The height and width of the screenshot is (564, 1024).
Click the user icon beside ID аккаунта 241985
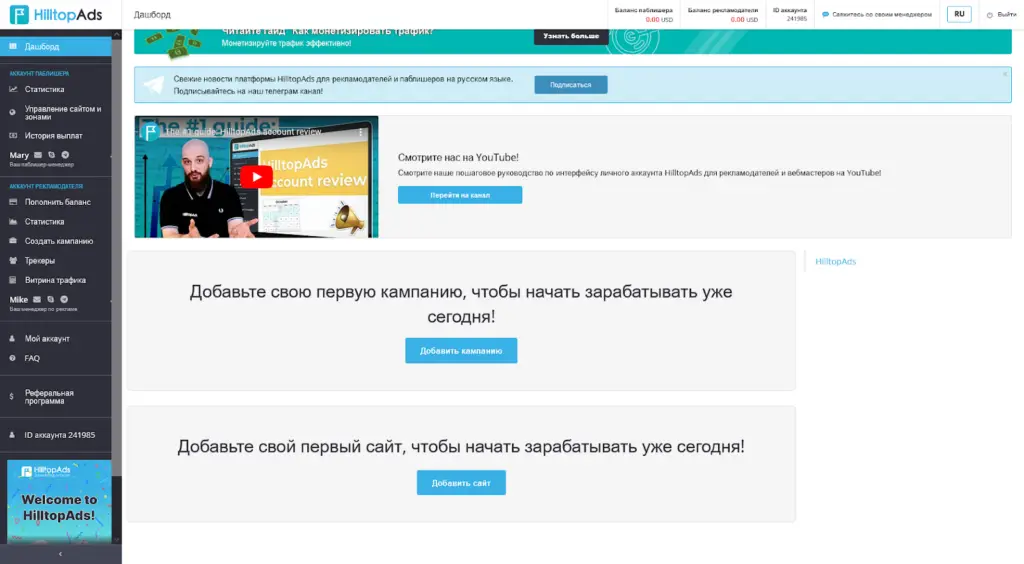coord(12,435)
